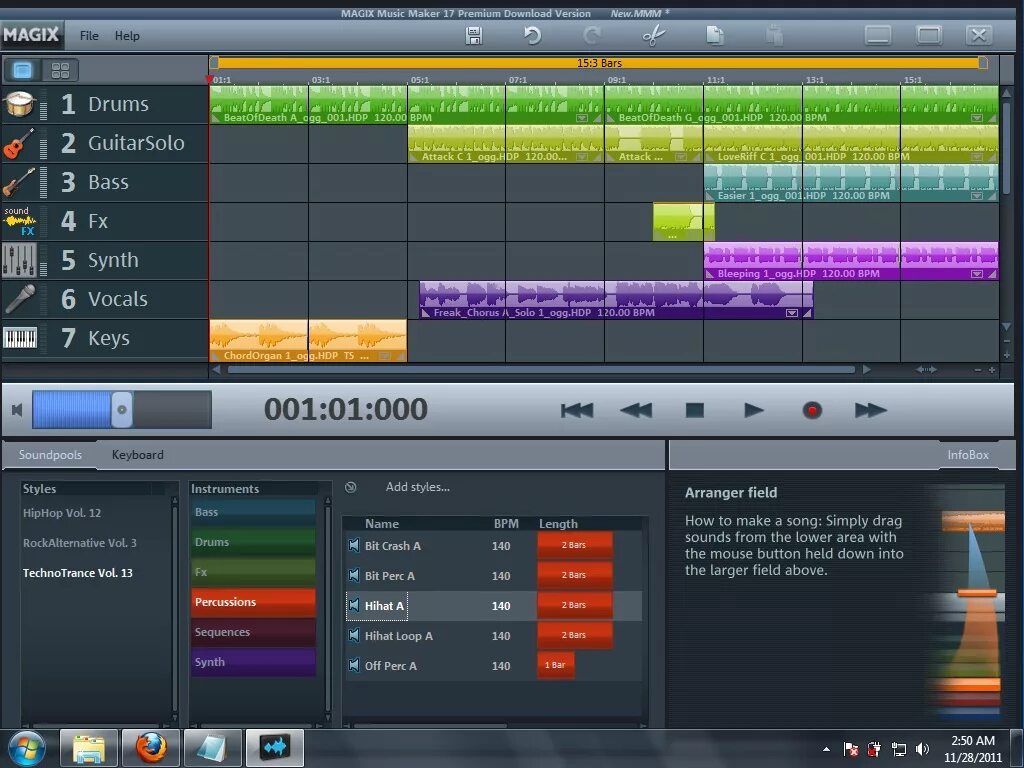Click the Drums track instrument icon
This screenshot has width=1024, height=768.
pyautogui.click(x=19, y=104)
